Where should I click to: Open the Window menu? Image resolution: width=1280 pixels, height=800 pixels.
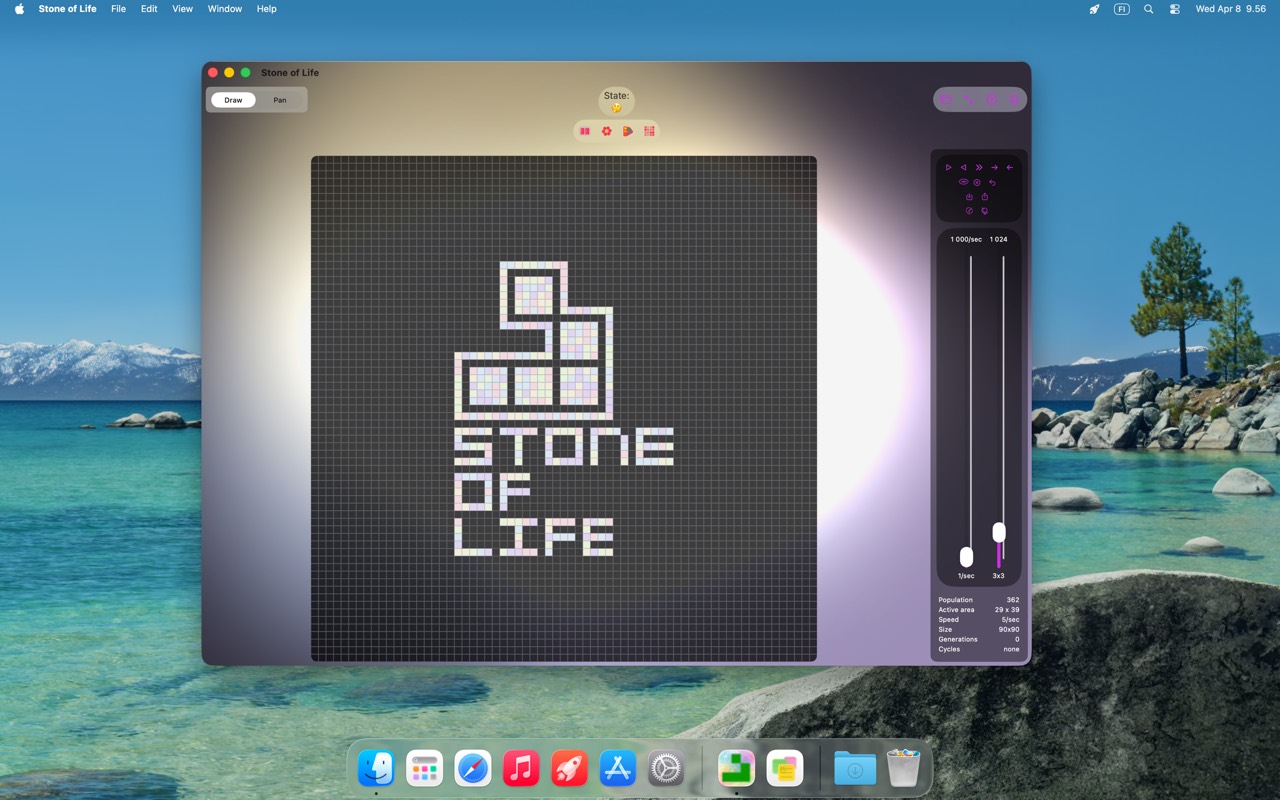click(224, 9)
